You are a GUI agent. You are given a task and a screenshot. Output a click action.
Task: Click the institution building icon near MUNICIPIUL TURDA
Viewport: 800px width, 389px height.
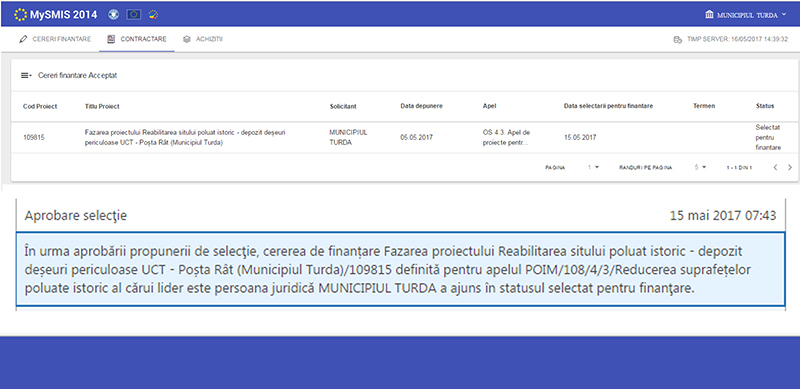(709, 15)
